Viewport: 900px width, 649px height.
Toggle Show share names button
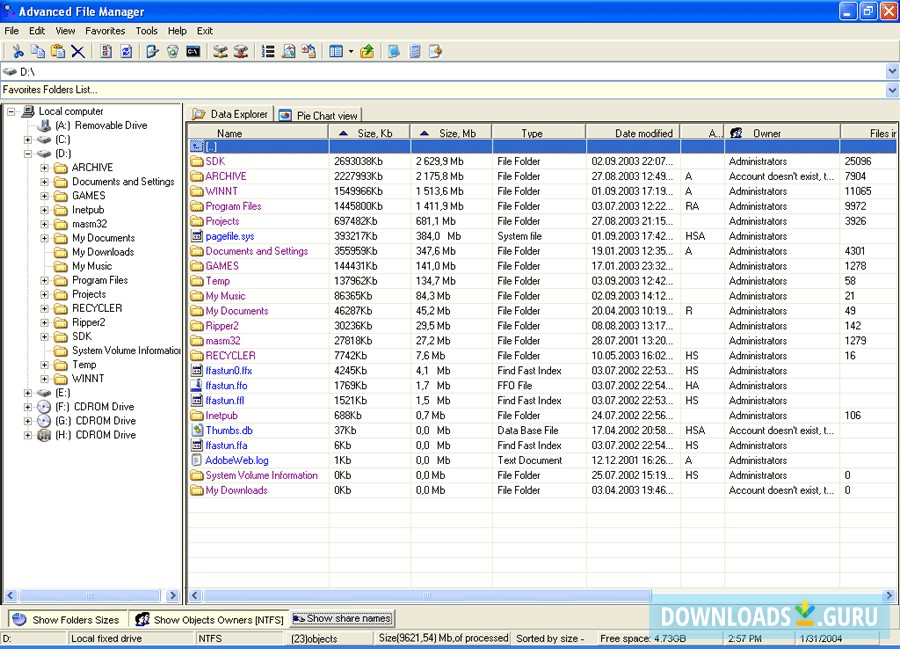[x=342, y=619]
